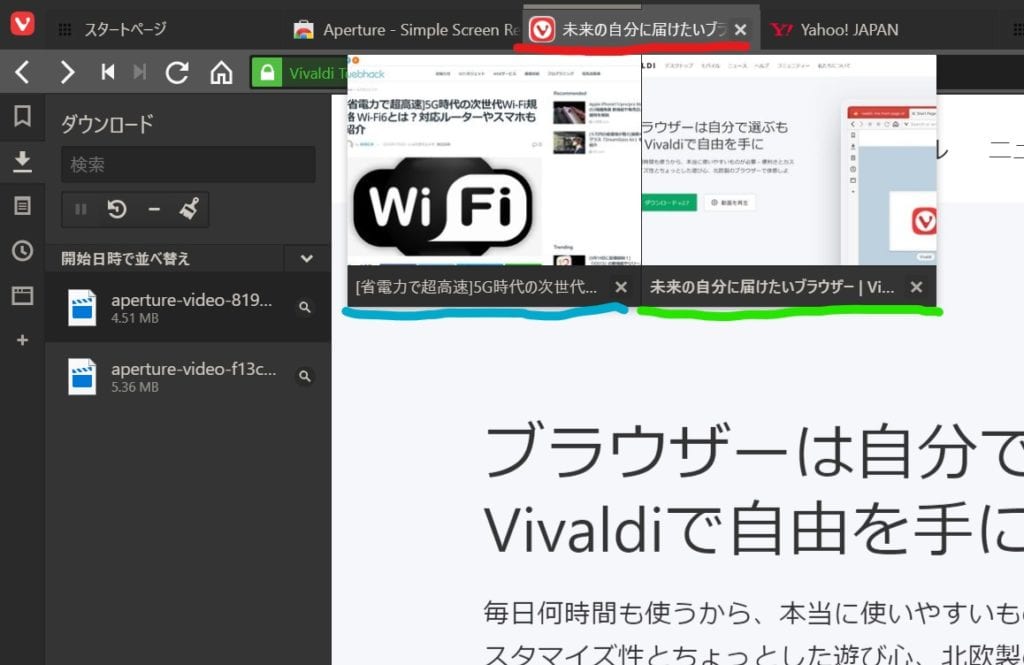The width and height of the screenshot is (1024, 665).
Task: Select the 未来の自分に届けたいブラウザー stacked tab label
Action: tap(772, 287)
